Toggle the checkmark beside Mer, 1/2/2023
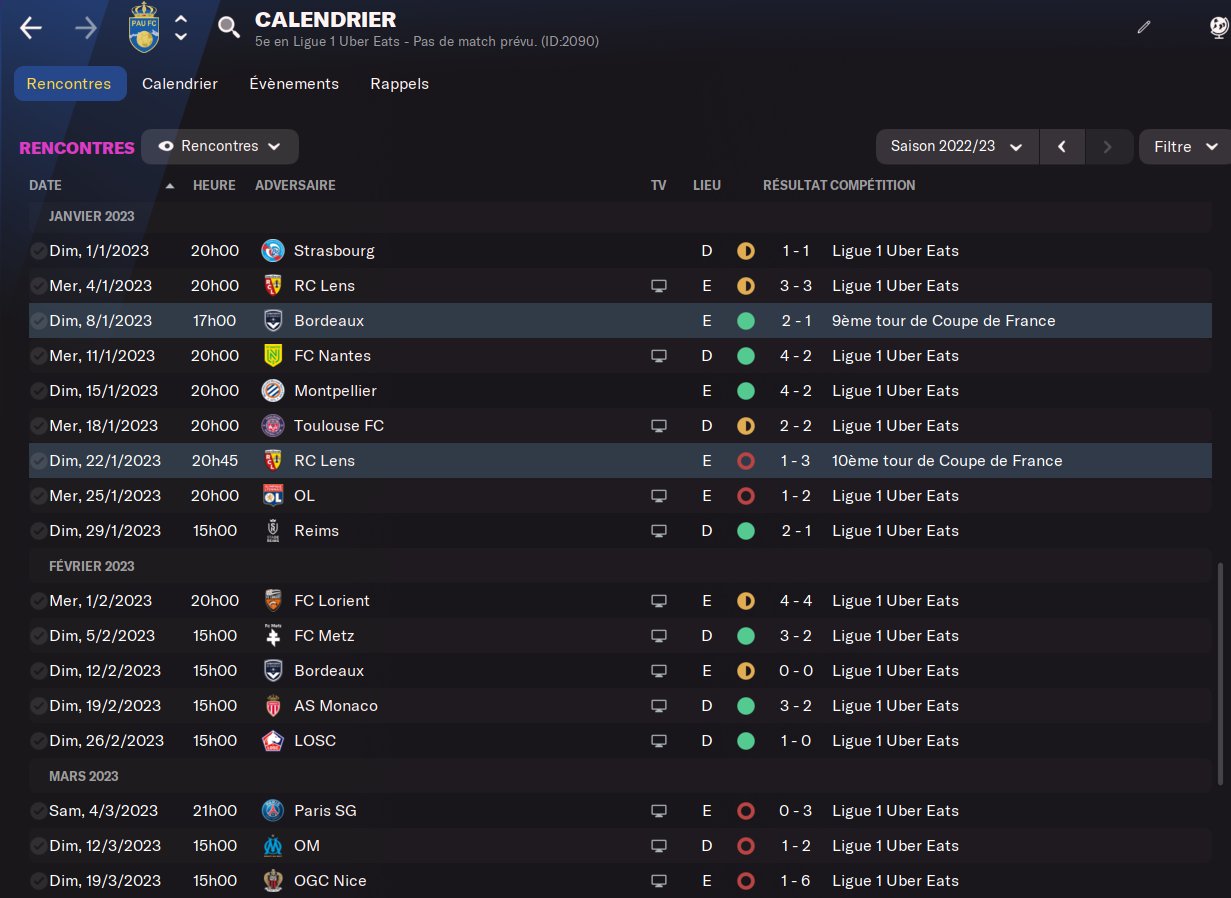Screen dimensions: 1231x898 tap(38, 601)
